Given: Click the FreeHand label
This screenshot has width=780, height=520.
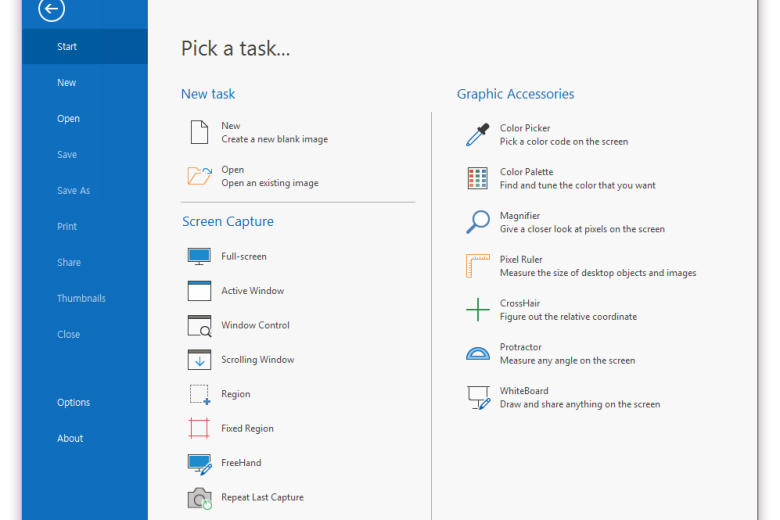Looking at the screenshot, I should [241, 463].
